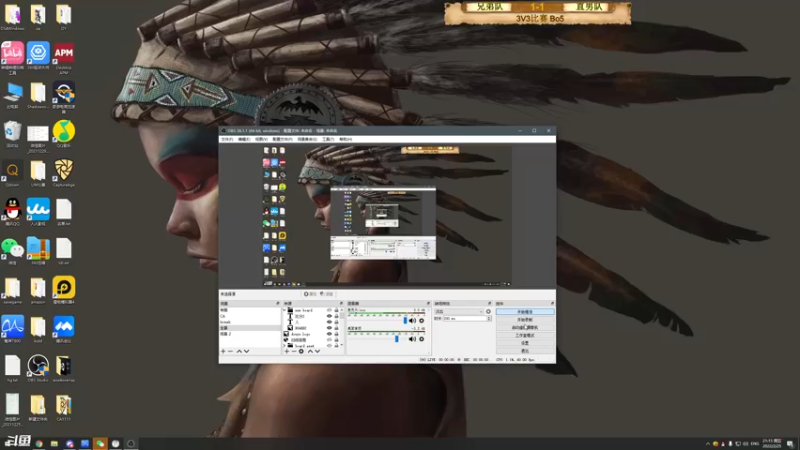This screenshot has height=450, width=800.
Task: Move selected source up
Action: pos(310,352)
